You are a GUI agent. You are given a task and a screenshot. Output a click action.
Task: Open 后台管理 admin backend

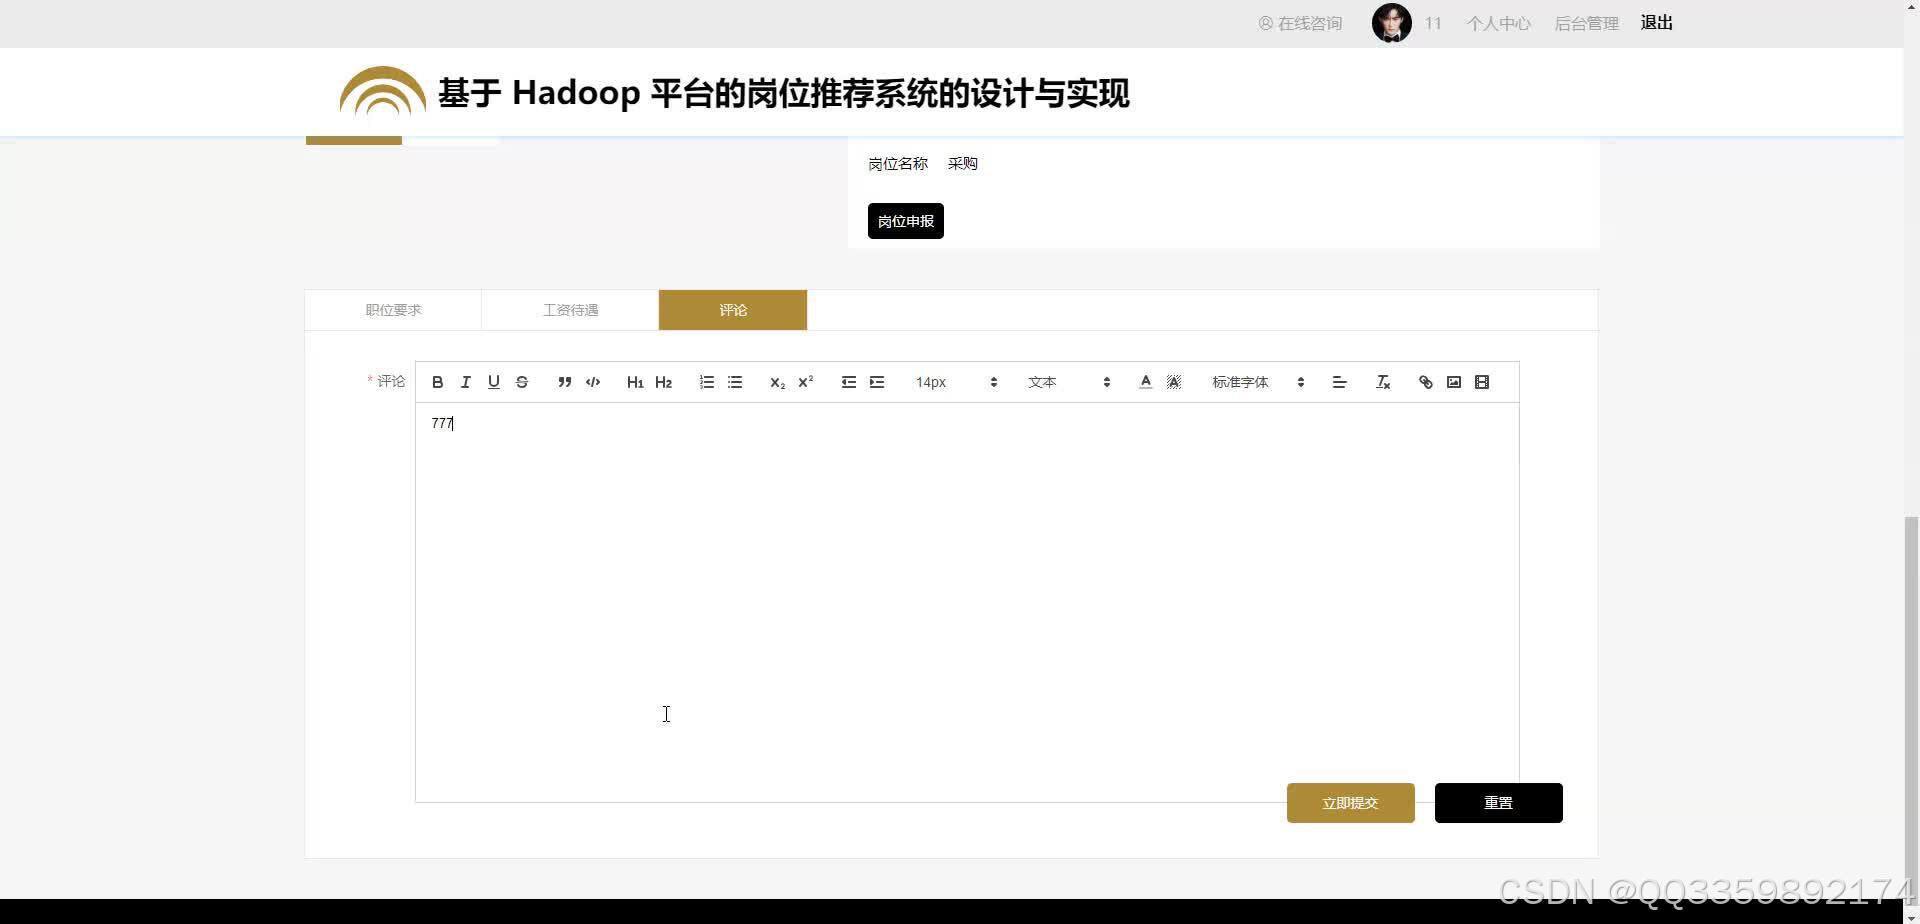pyautogui.click(x=1586, y=23)
